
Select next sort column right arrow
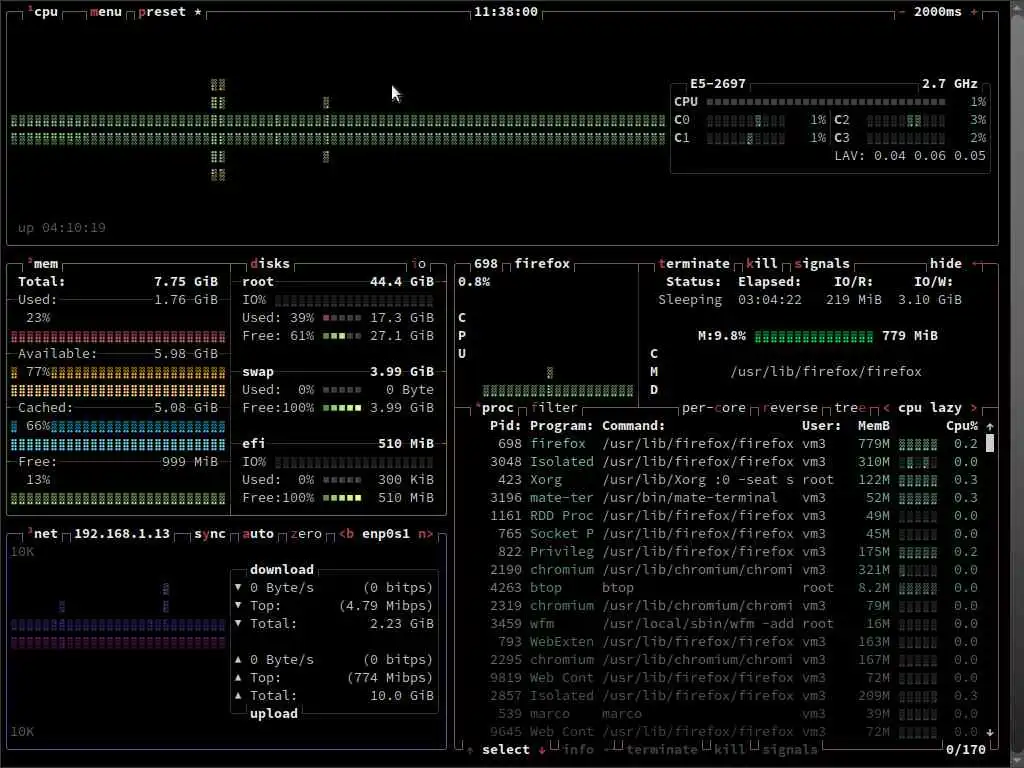tap(974, 408)
